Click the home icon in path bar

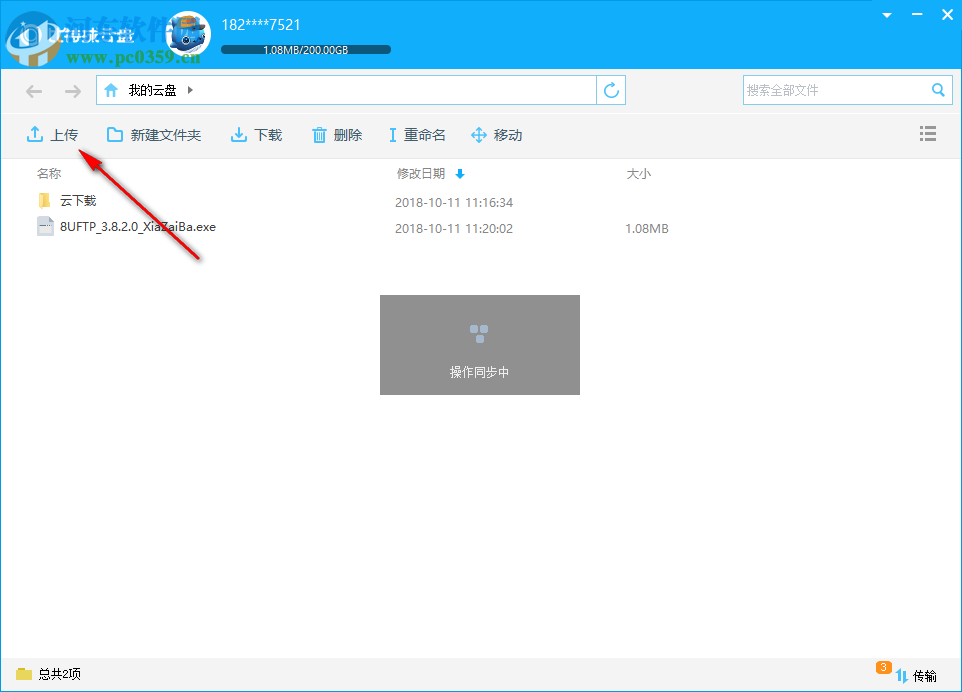click(111, 90)
